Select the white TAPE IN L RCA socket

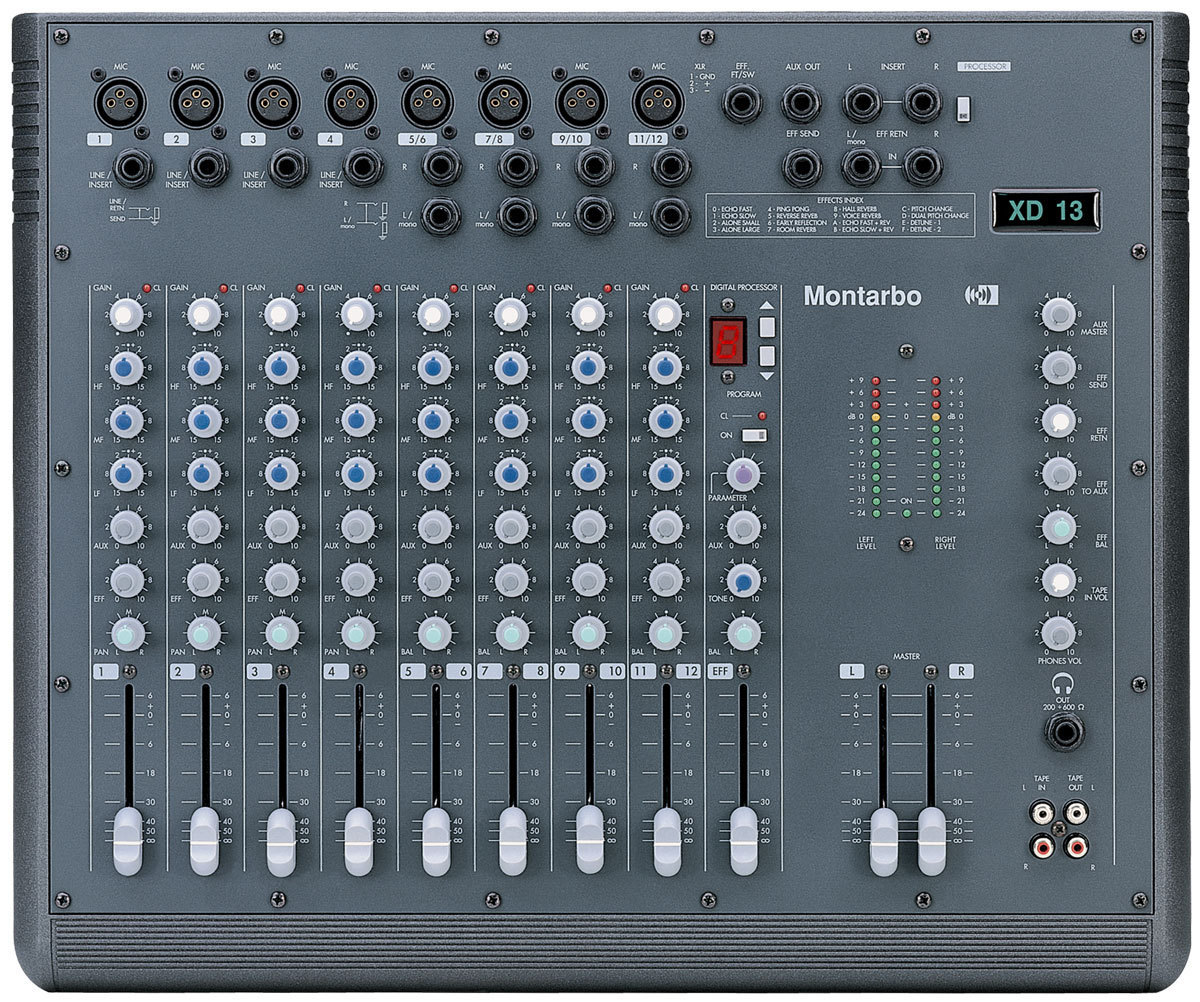click(1043, 814)
